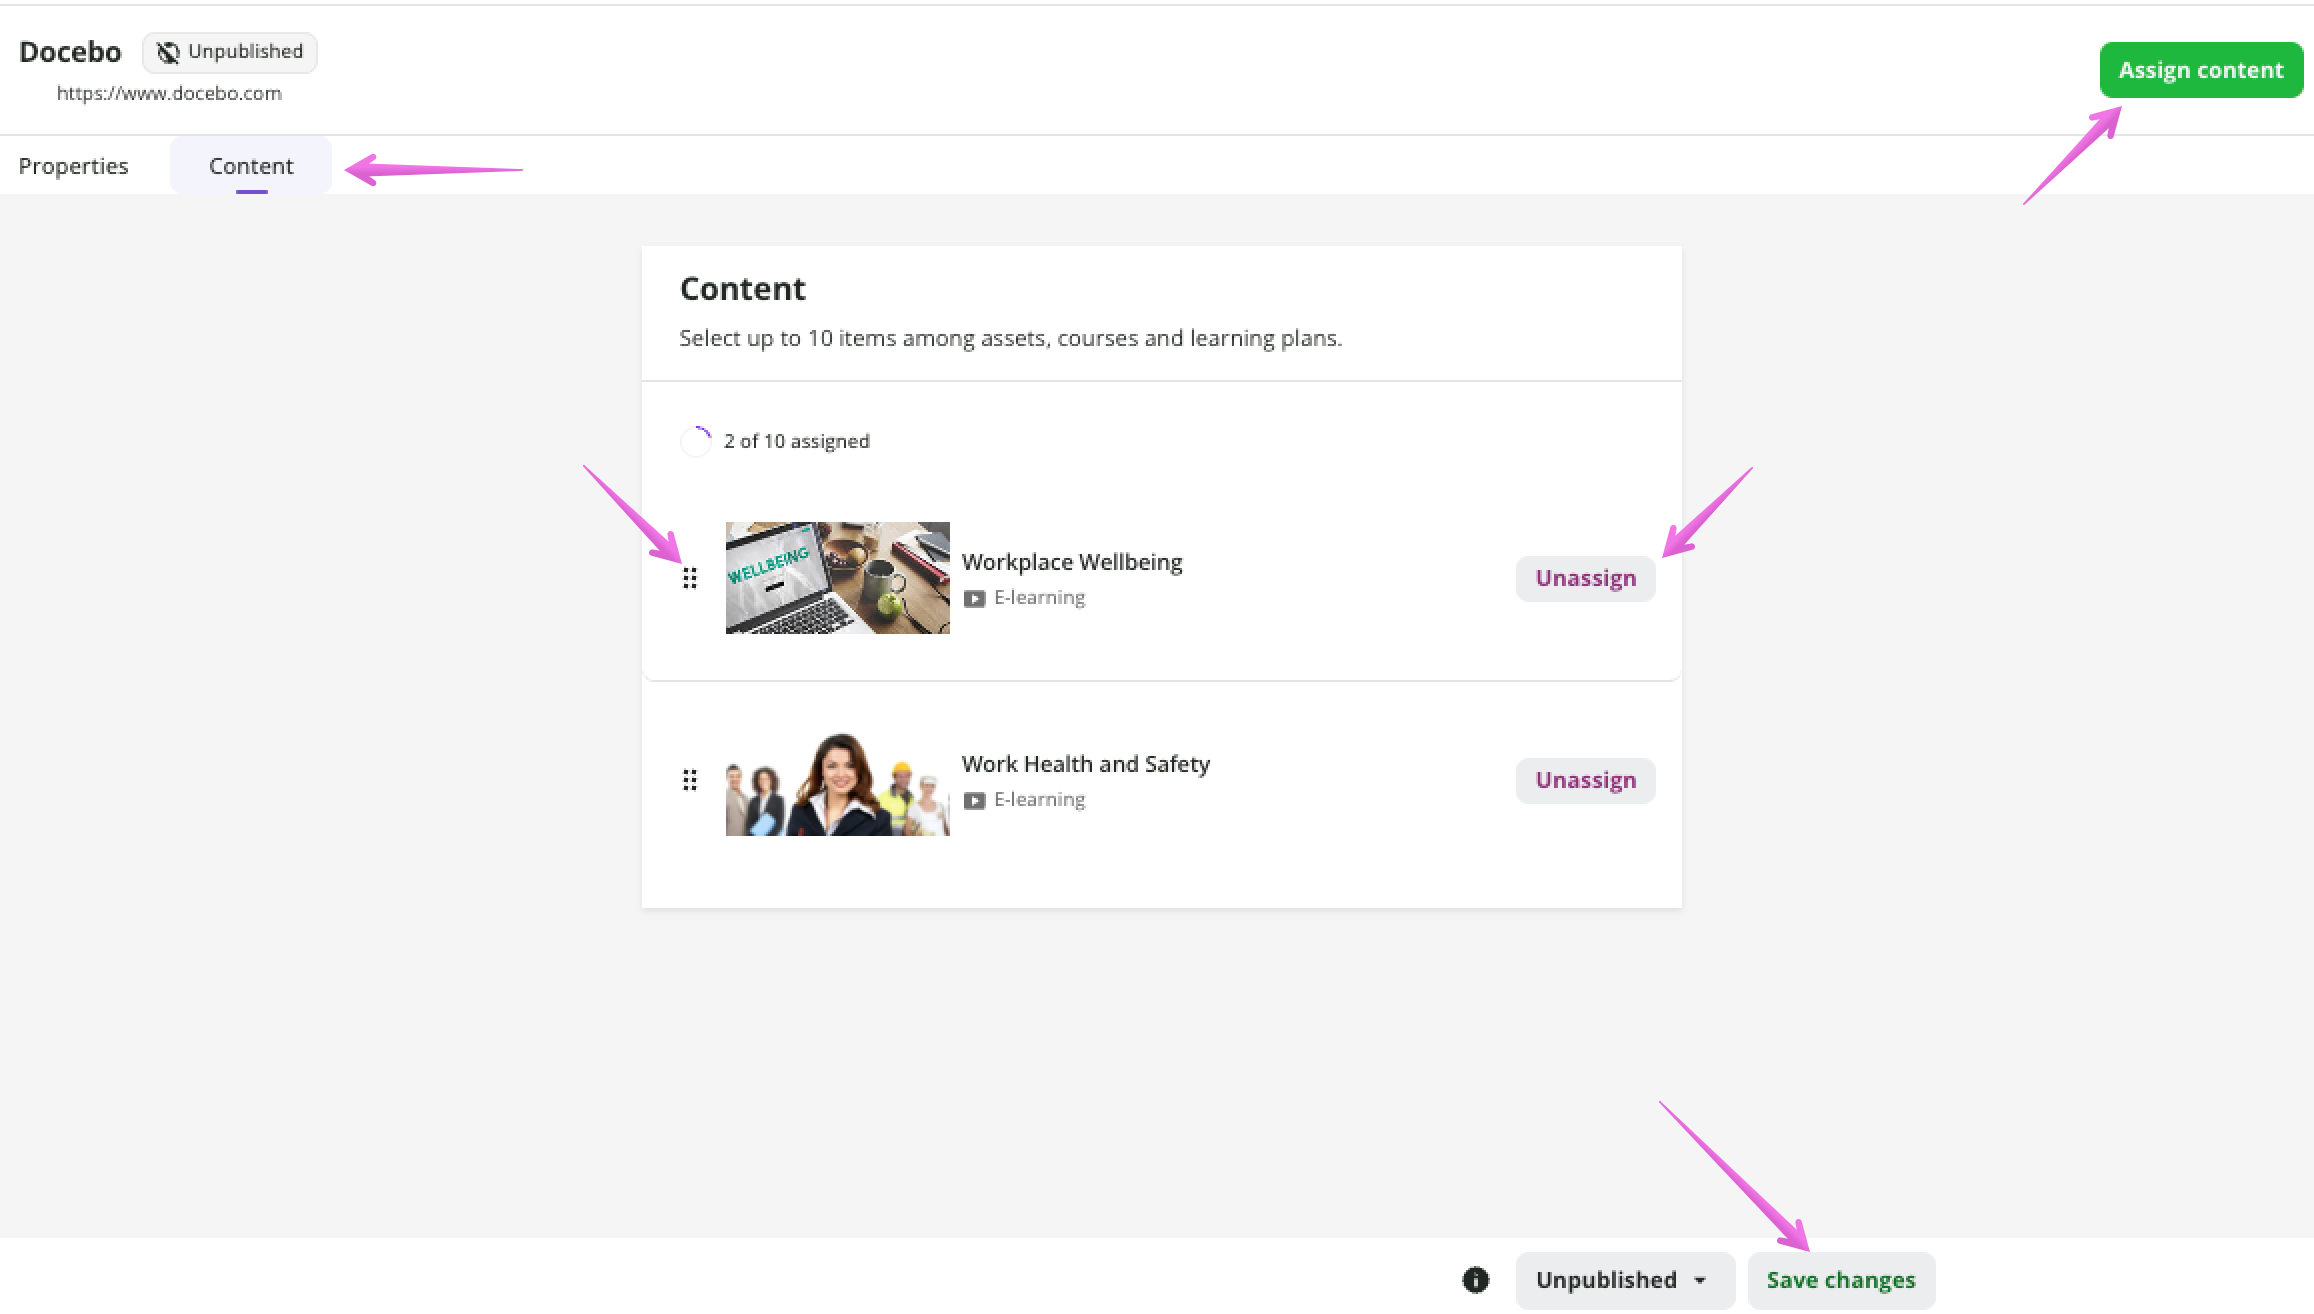The image size is (2314, 1314).
Task: Toggle the Unpublished status badge
Action: [x=229, y=52]
